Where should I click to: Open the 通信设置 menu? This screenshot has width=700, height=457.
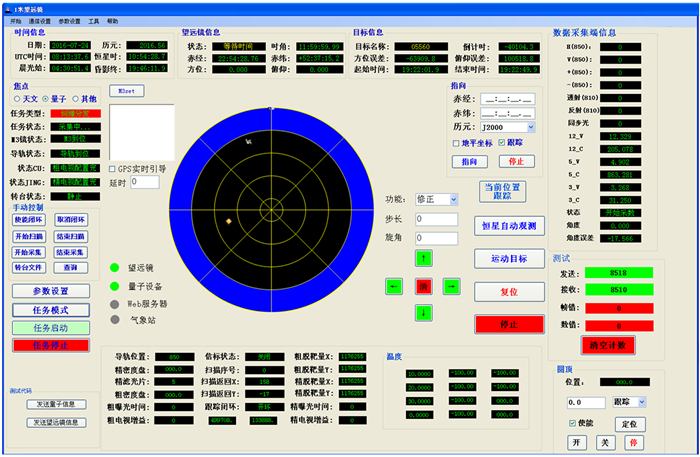(x=42, y=20)
